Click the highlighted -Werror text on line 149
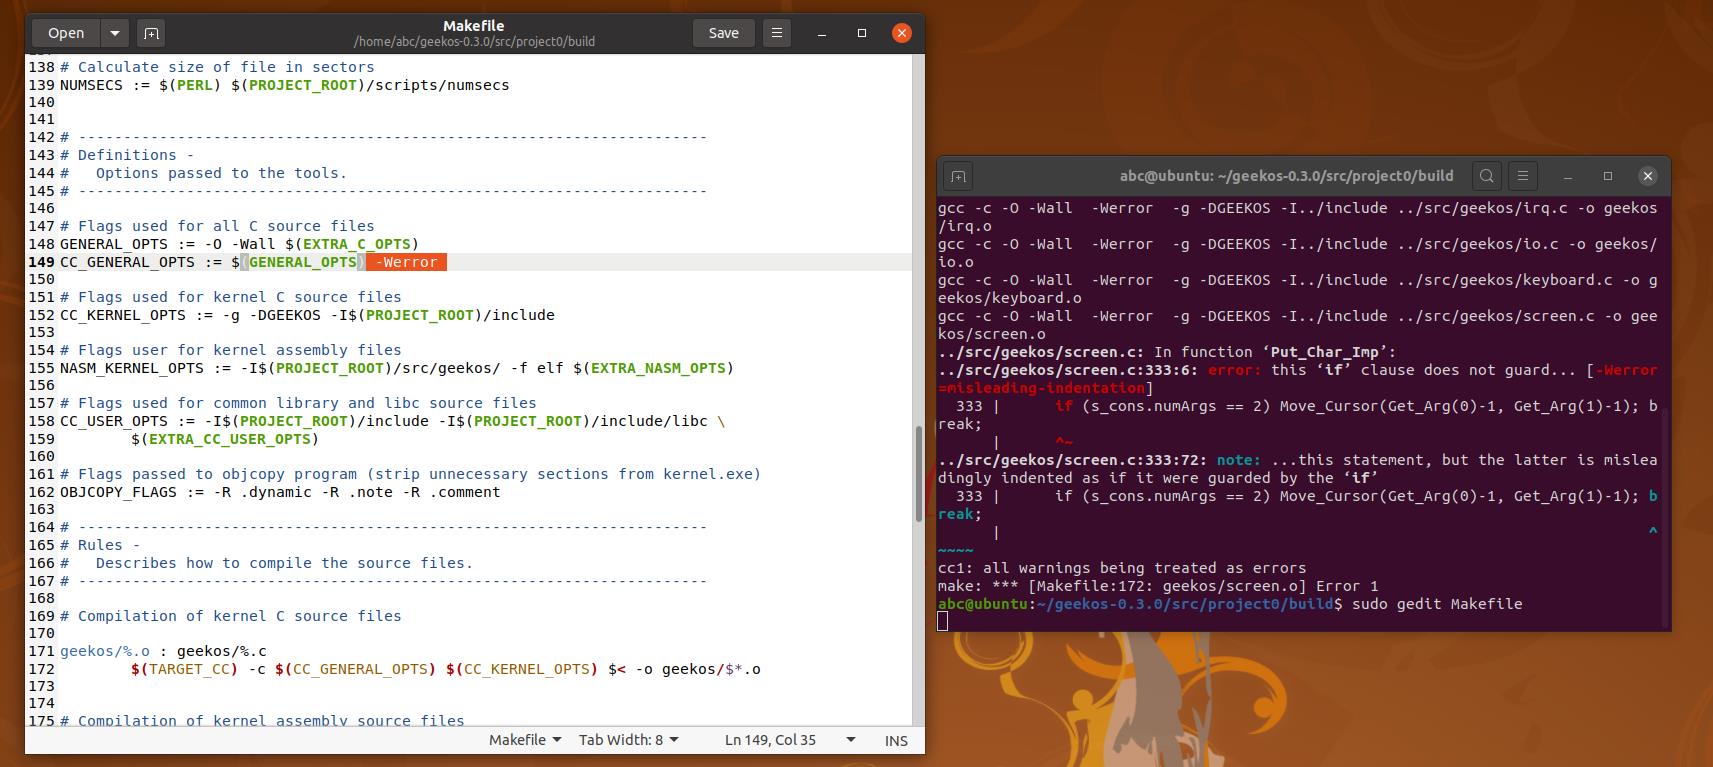The image size is (1713, 767). (x=407, y=262)
